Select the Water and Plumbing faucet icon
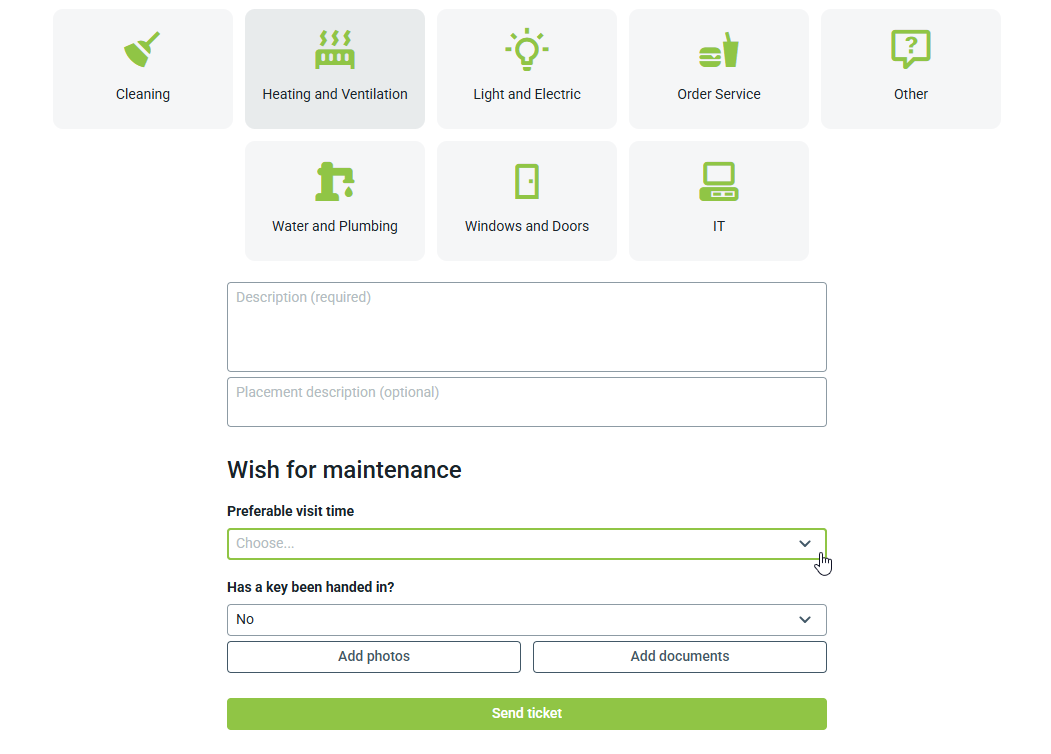1051x754 pixels. (x=334, y=181)
